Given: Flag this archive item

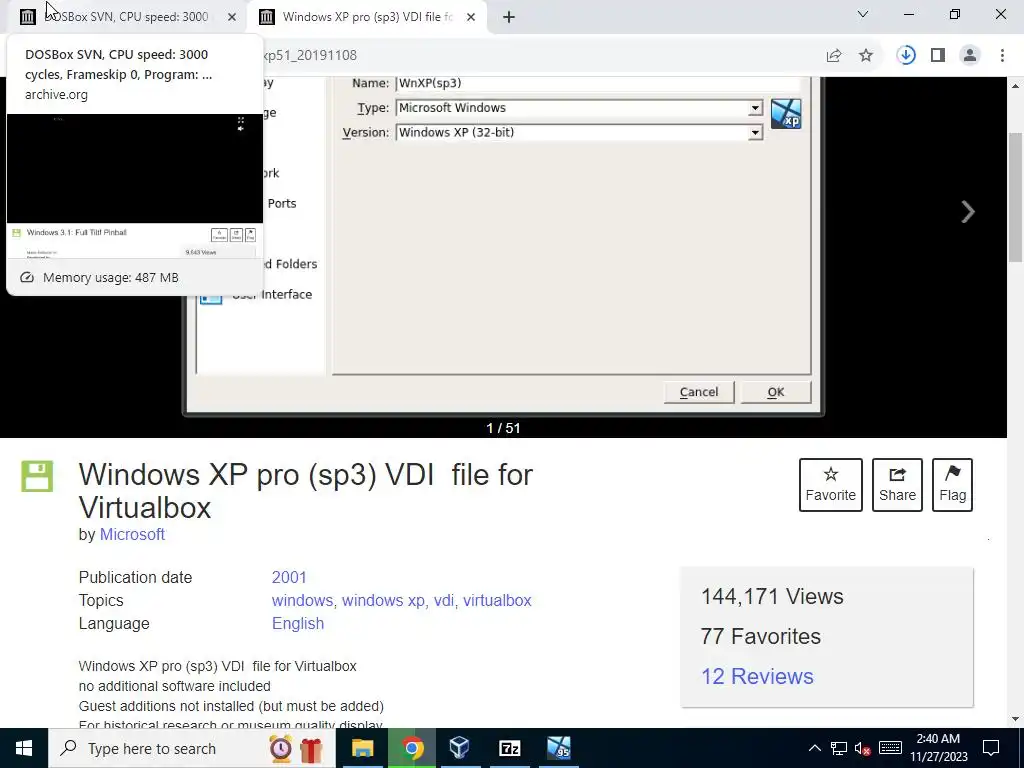Looking at the screenshot, I should tap(952, 485).
